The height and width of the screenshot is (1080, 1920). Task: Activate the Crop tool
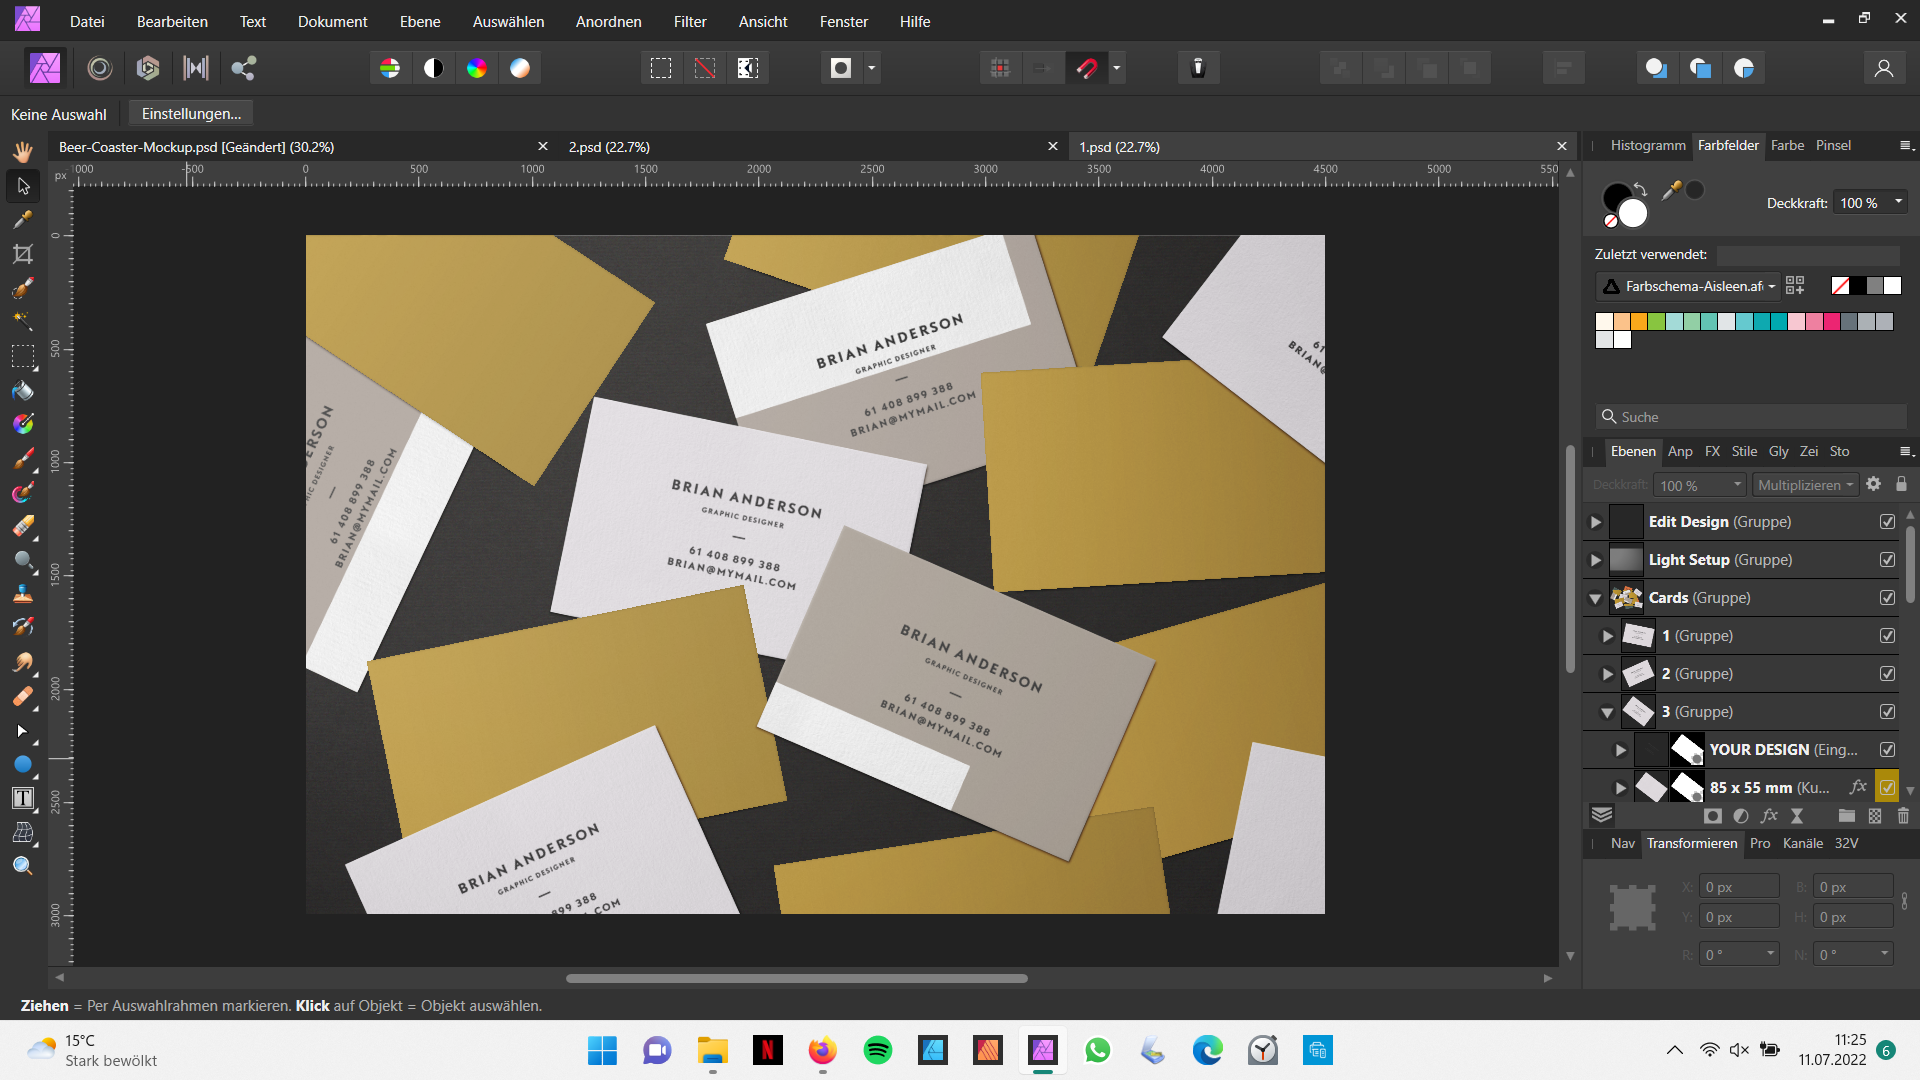(22, 253)
